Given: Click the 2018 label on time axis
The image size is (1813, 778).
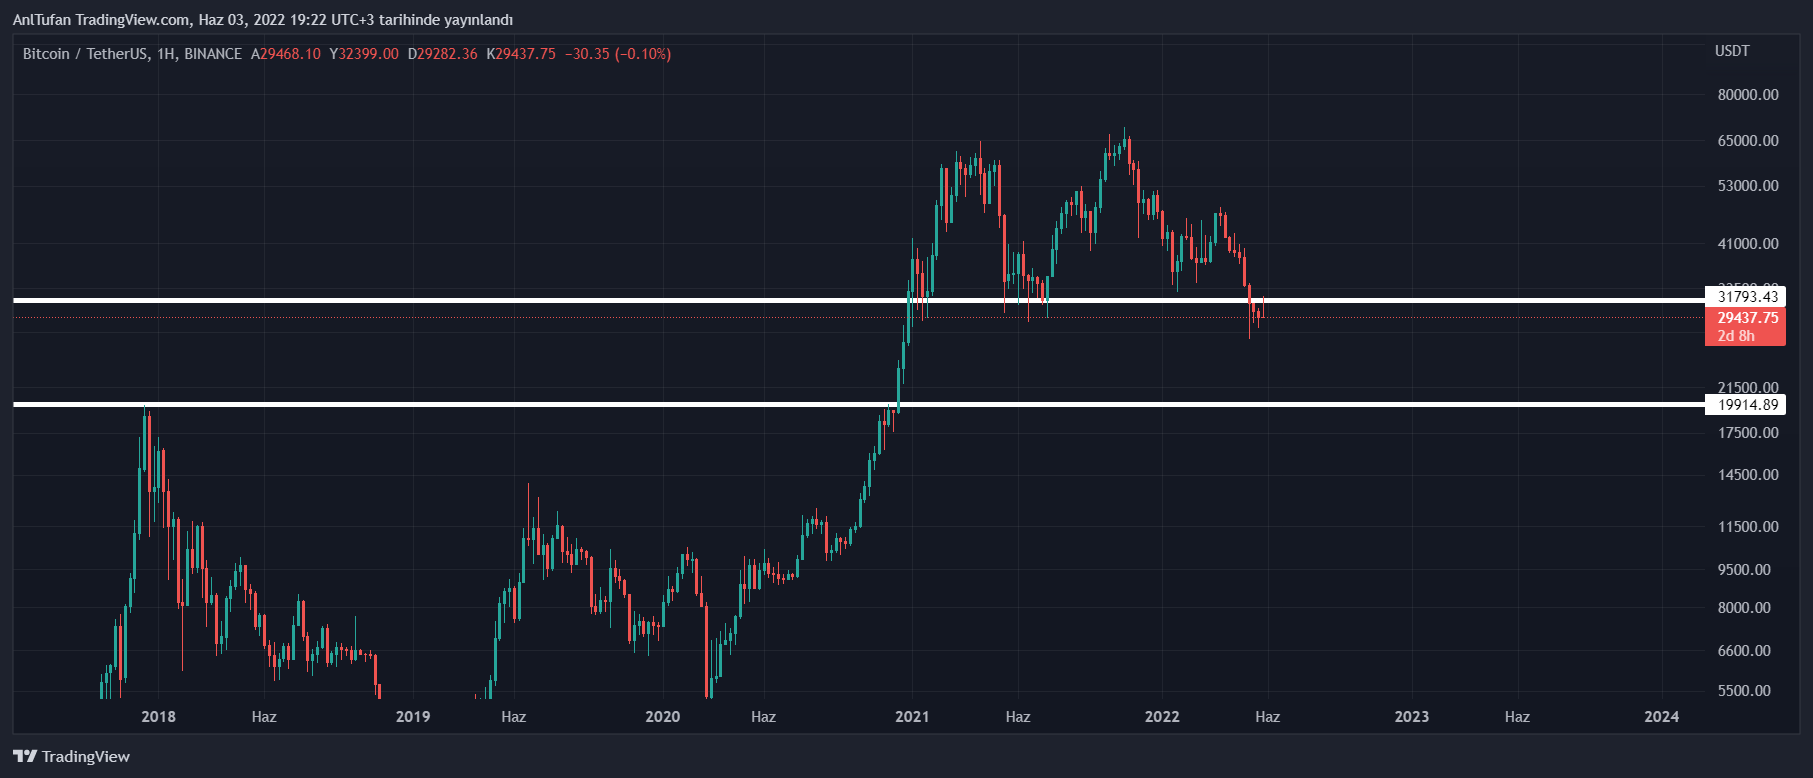Looking at the screenshot, I should [x=158, y=716].
